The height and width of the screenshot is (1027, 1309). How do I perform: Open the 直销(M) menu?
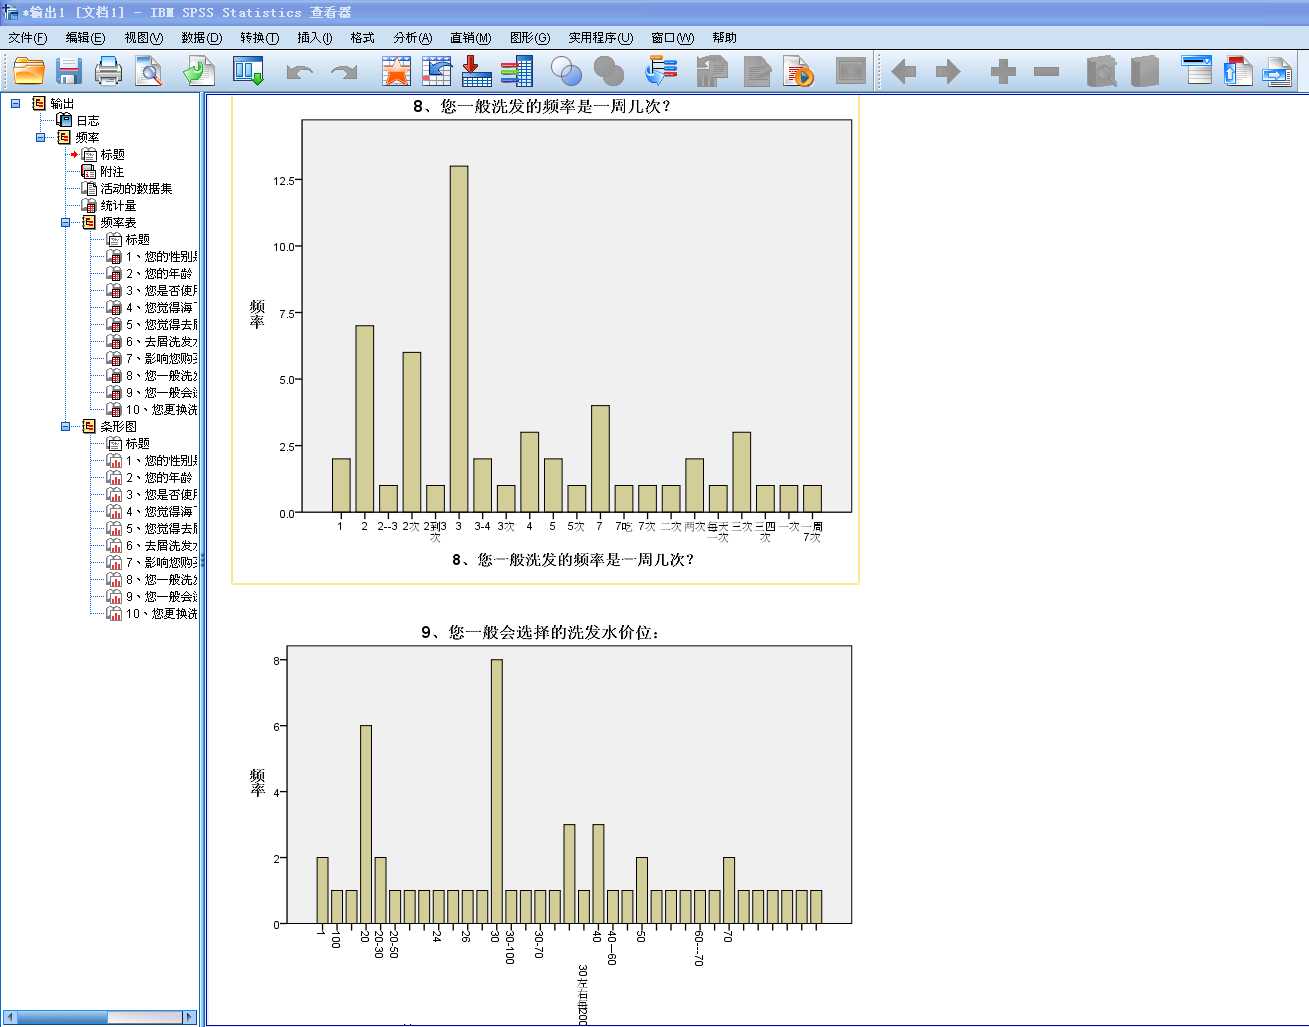(x=470, y=38)
